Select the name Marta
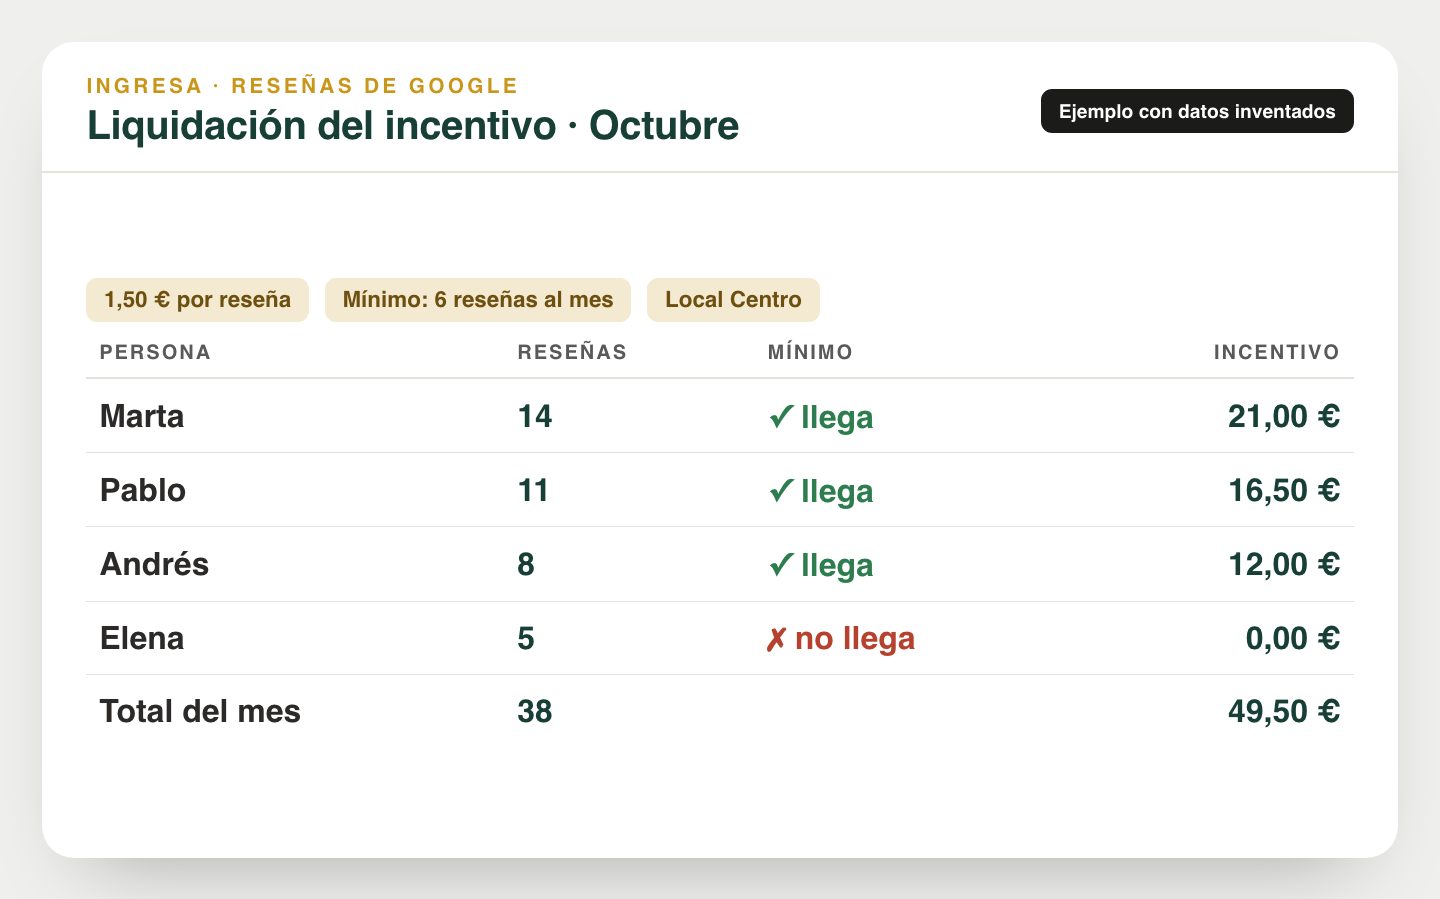 click(x=142, y=416)
